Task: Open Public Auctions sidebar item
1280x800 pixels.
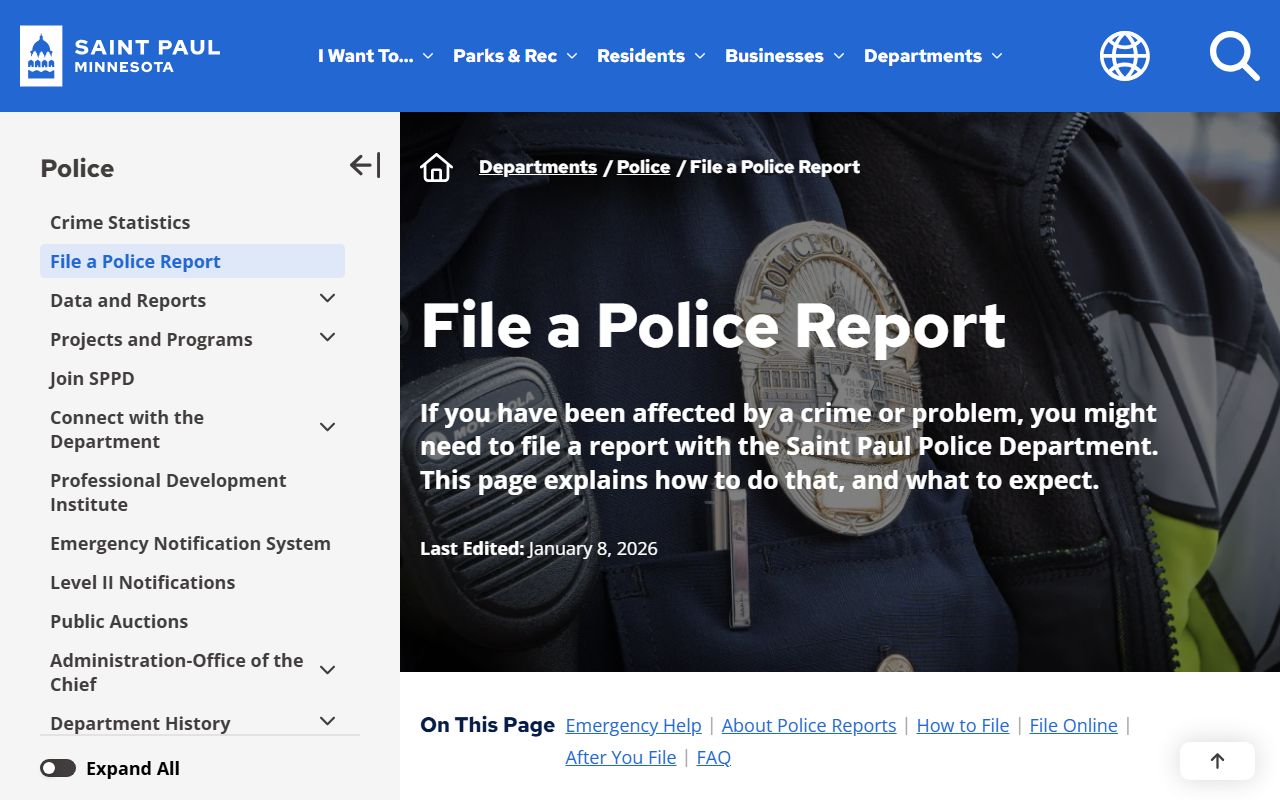Action: point(119,621)
